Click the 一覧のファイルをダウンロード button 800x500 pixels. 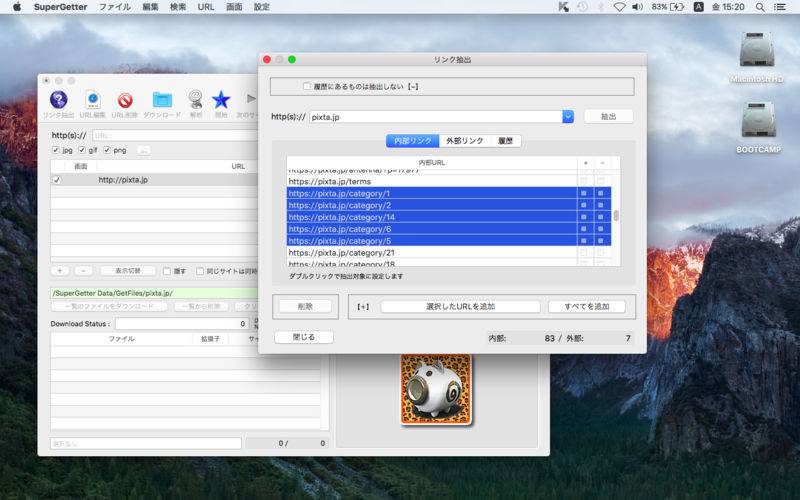click(109, 307)
